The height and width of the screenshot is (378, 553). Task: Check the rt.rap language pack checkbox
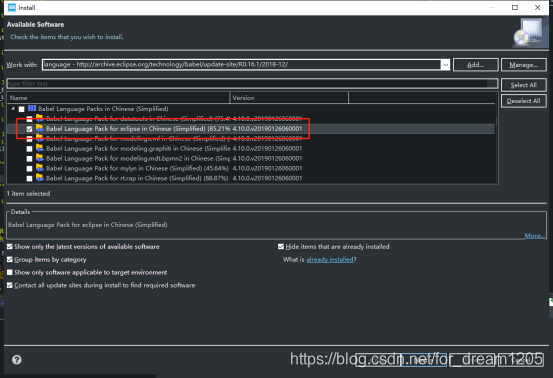[29, 178]
